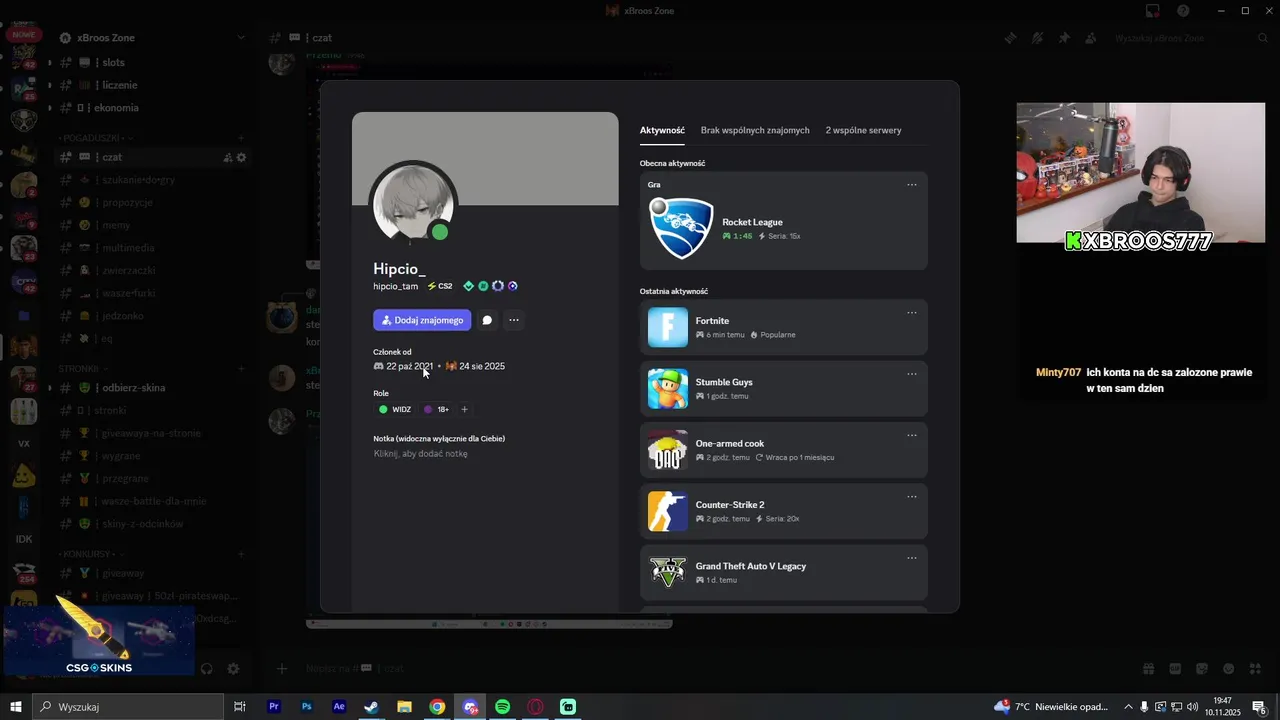Click the note field to add a note
Viewport: 1280px width, 720px height.
pos(421,454)
